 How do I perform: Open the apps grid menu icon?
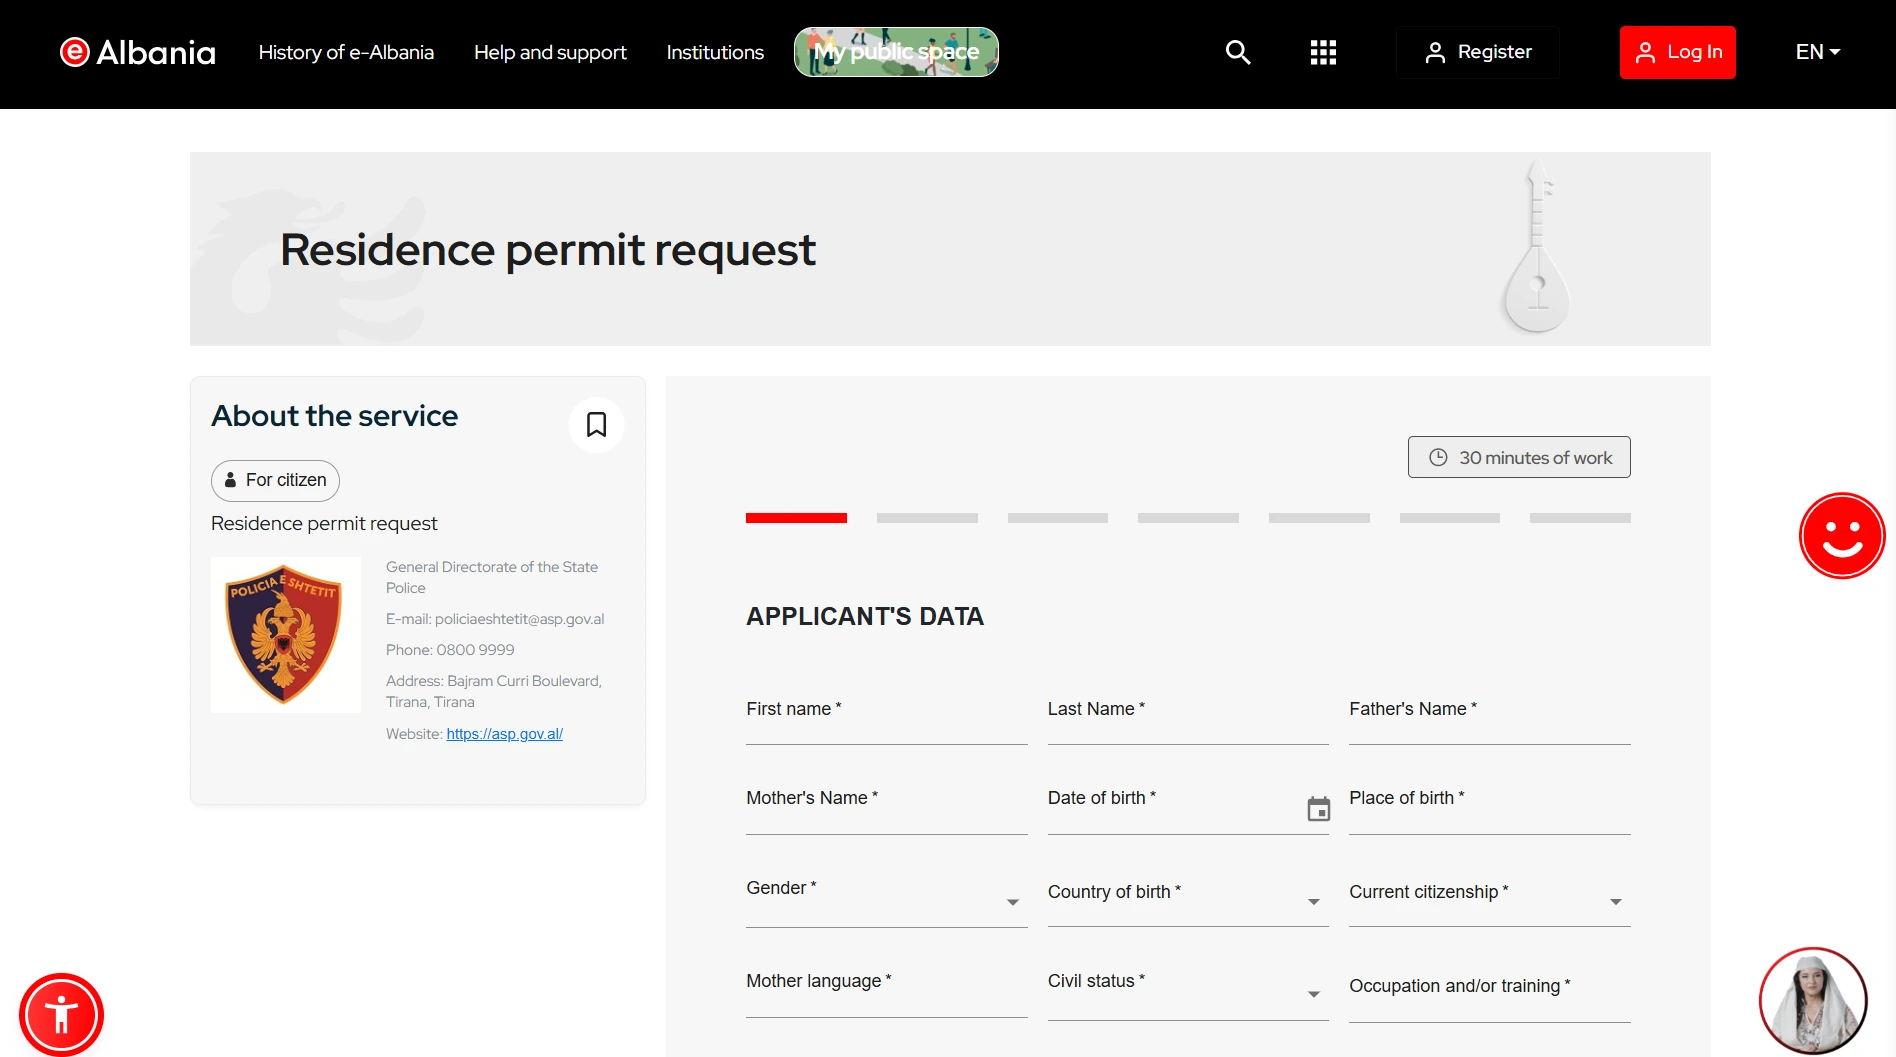[1323, 52]
